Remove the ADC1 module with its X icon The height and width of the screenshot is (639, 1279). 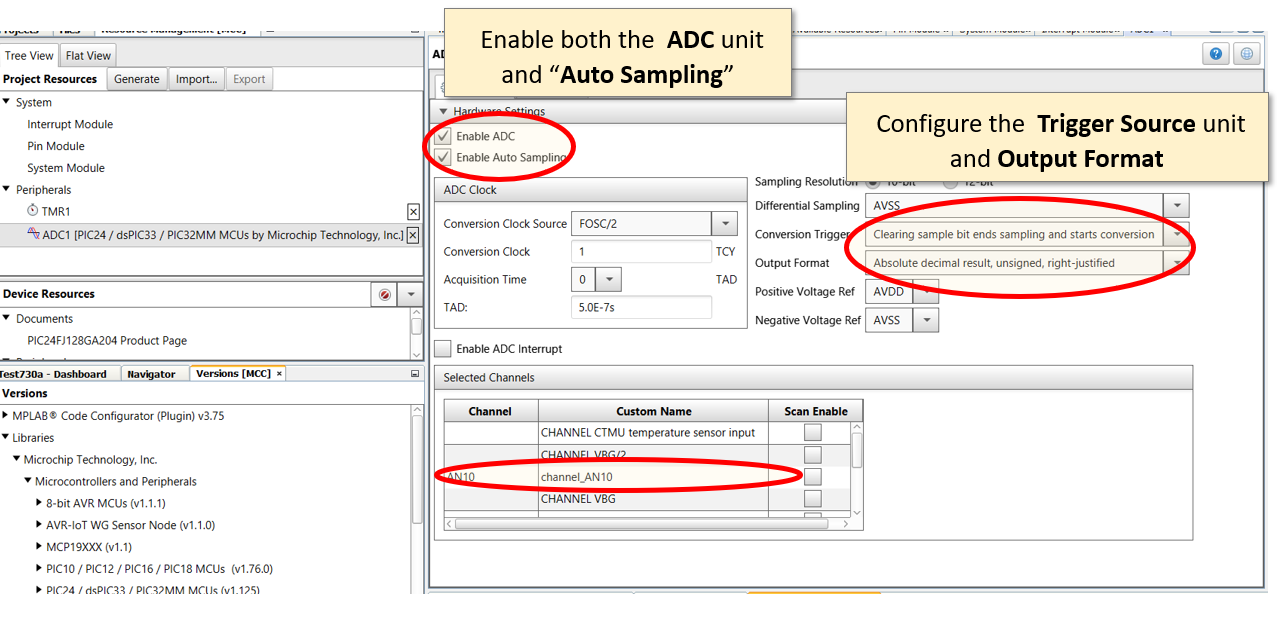tap(412, 235)
